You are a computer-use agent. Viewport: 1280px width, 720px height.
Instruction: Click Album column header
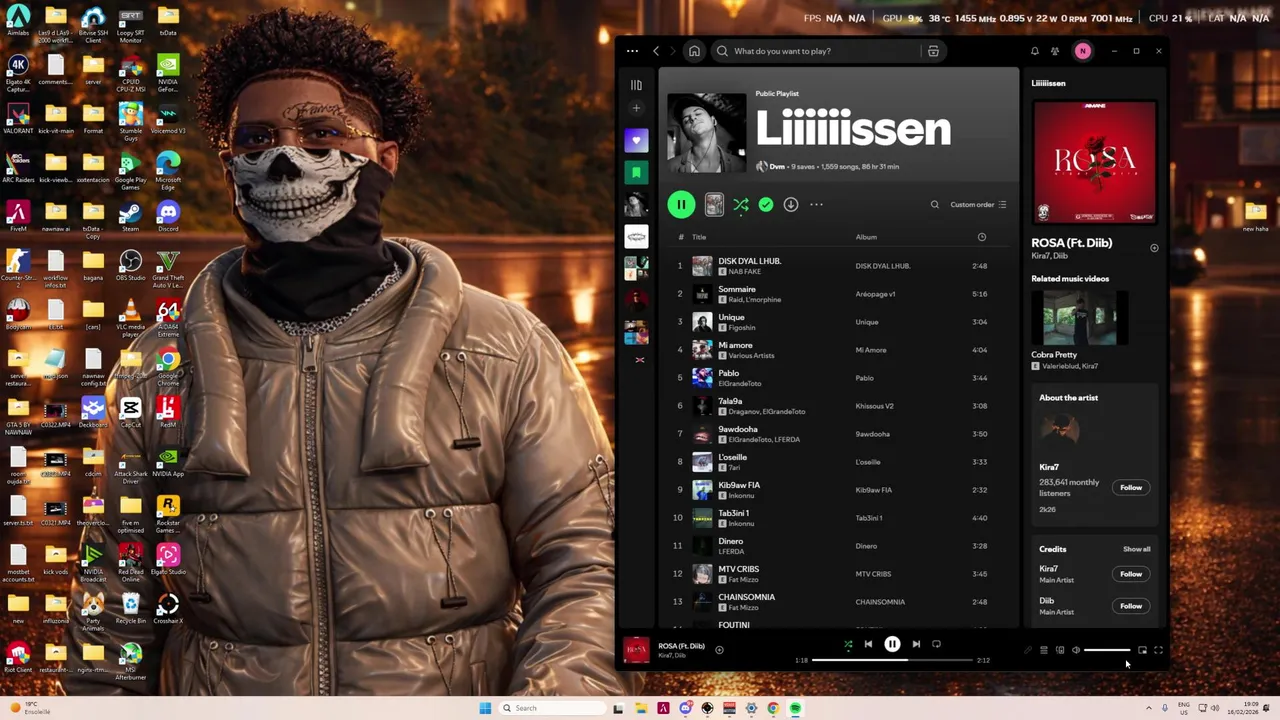click(x=866, y=237)
